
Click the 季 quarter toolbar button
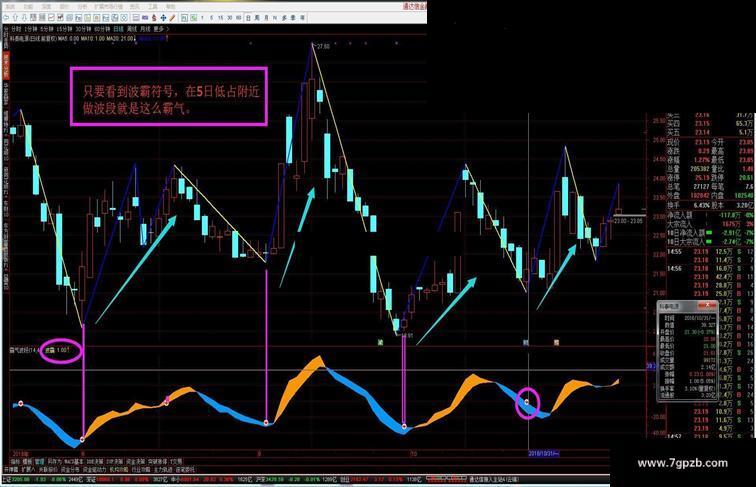293,18
